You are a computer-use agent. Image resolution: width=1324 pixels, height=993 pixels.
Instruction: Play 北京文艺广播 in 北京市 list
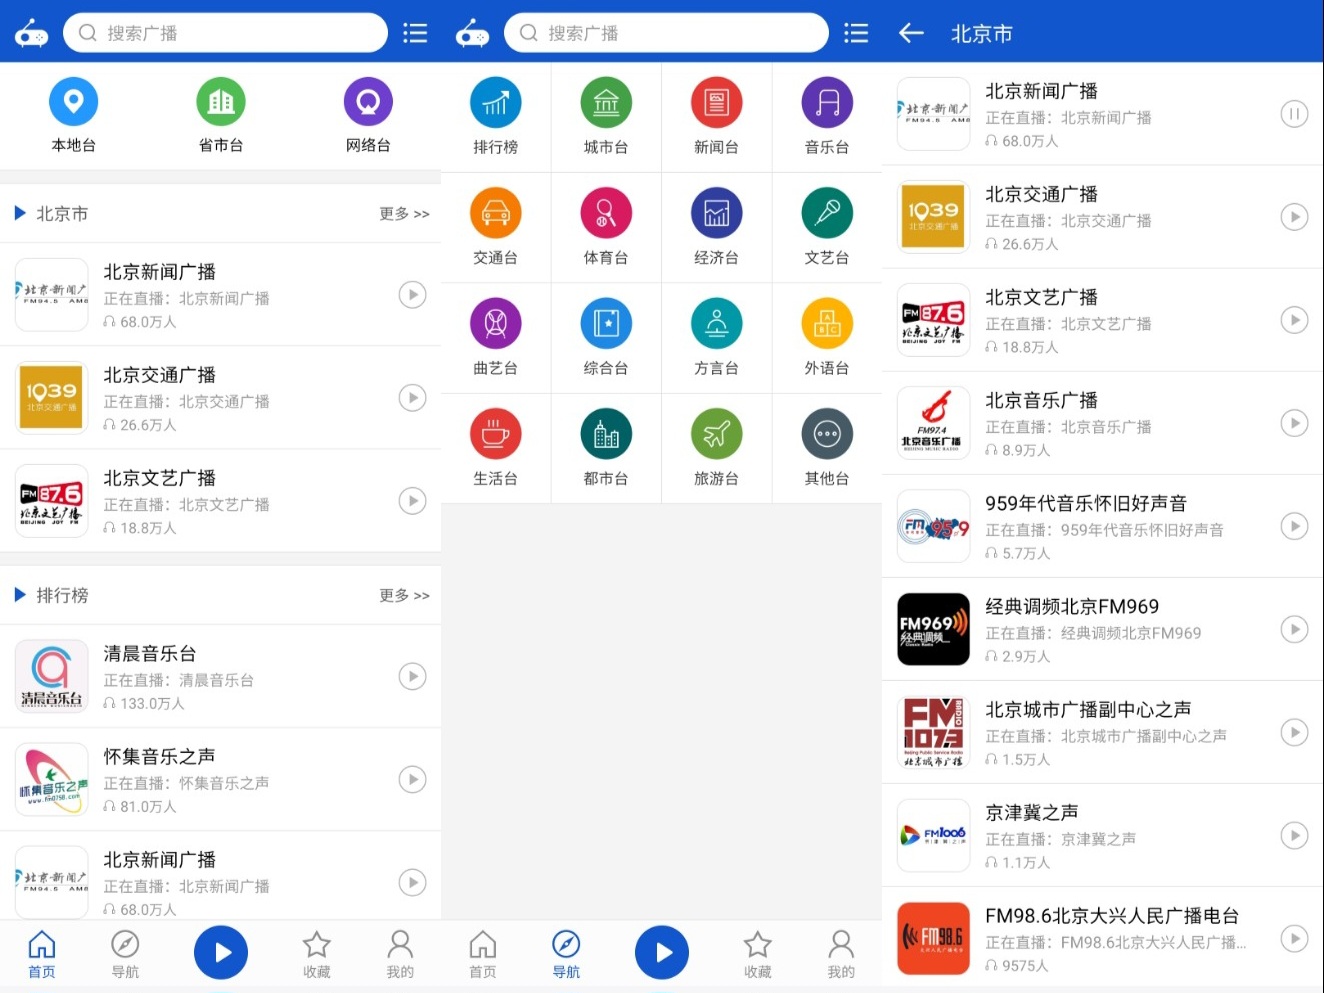(x=1294, y=320)
